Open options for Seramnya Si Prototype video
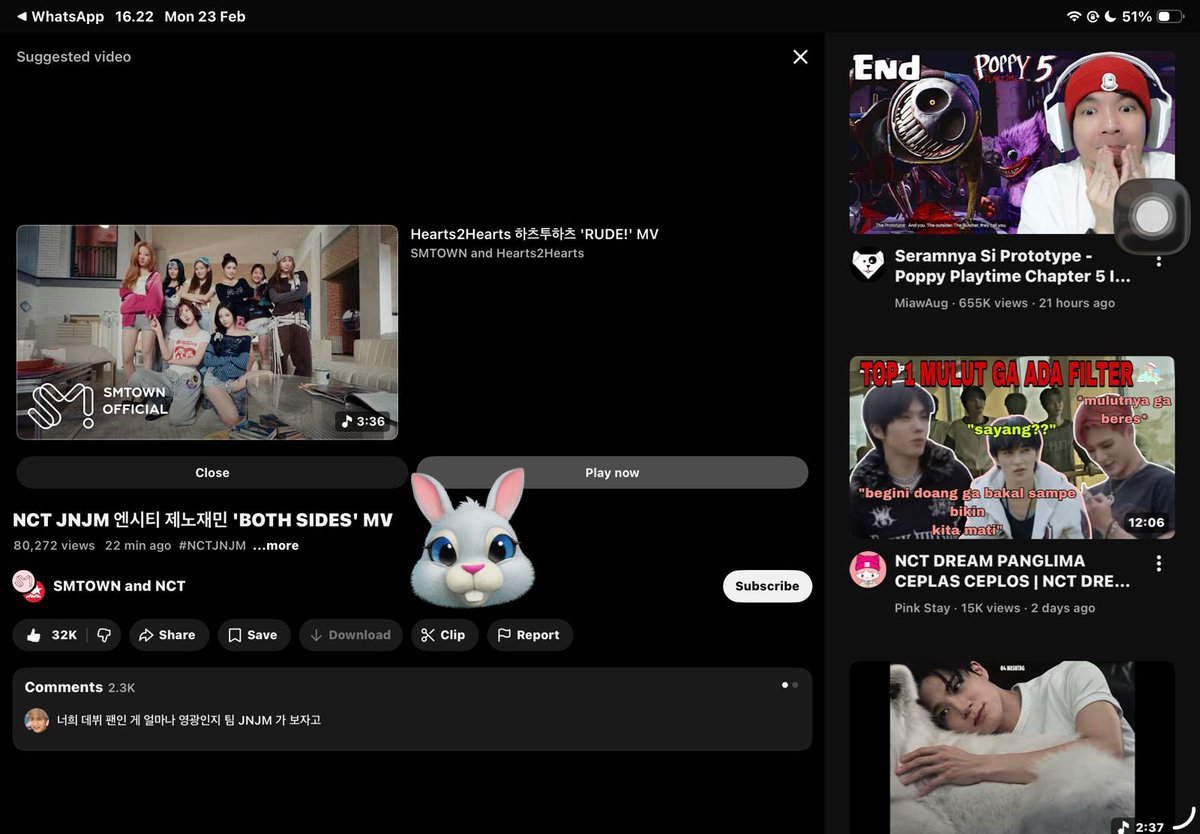This screenshot has width=1200, height=834. point(1158,262)
